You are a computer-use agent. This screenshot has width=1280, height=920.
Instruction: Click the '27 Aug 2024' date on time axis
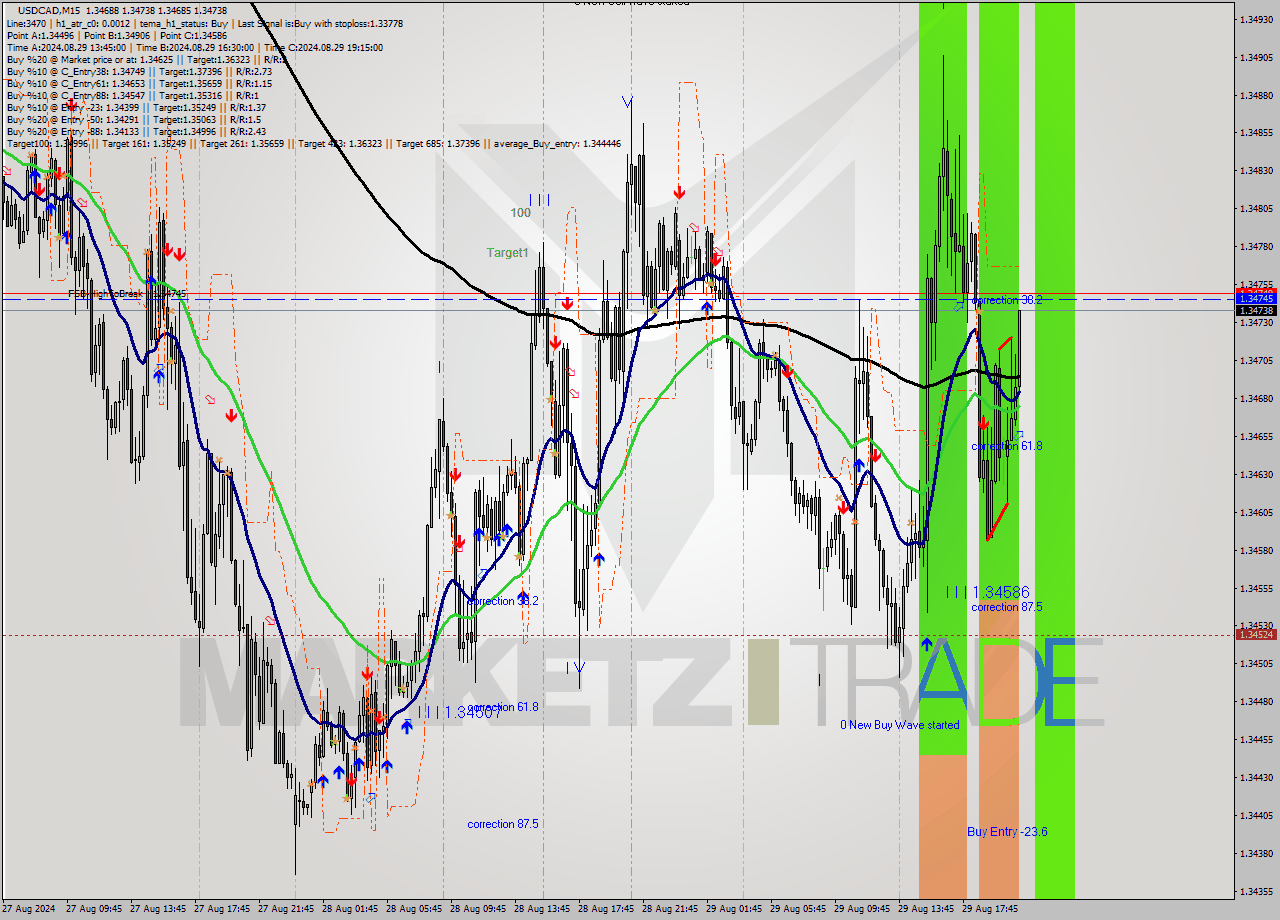[x=28, y=909]
